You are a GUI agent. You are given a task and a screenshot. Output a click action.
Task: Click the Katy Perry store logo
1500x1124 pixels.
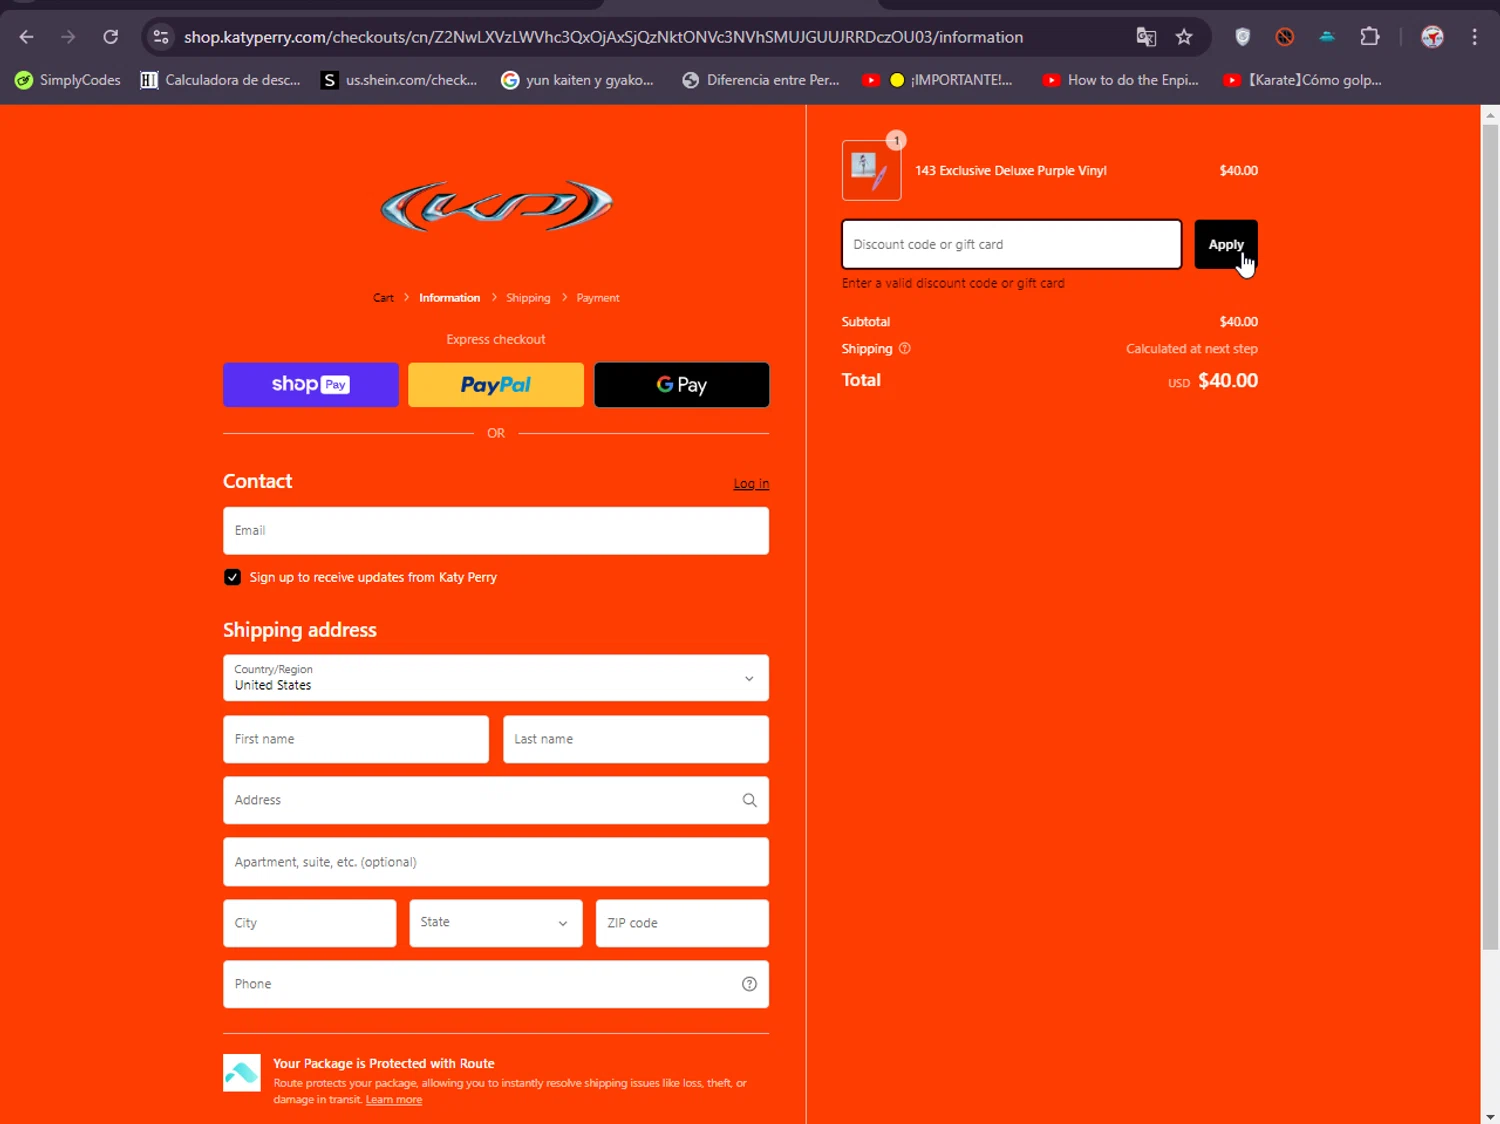pyautogui.click(x=496, y=206)
